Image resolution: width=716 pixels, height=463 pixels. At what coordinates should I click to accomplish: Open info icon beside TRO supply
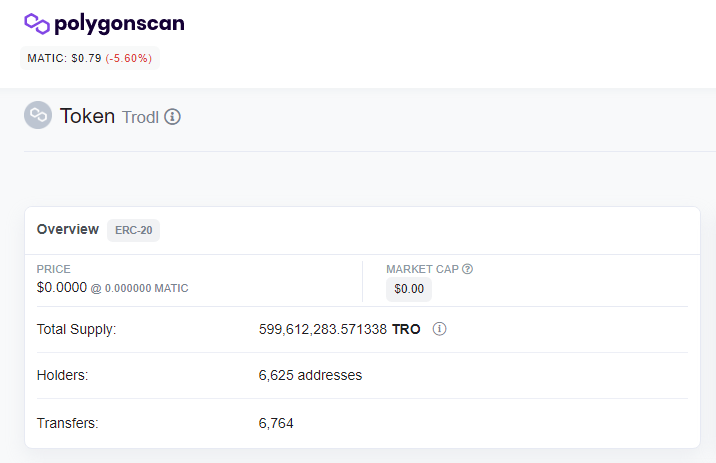439,329
